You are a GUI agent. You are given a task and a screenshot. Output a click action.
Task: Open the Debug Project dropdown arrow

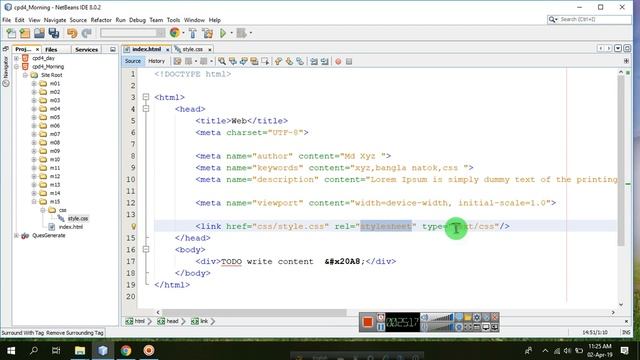click(251, 33)
